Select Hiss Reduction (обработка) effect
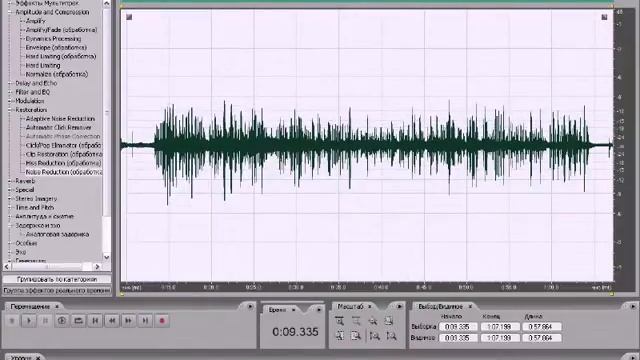The image size is (640, 360). click(63, 163)
